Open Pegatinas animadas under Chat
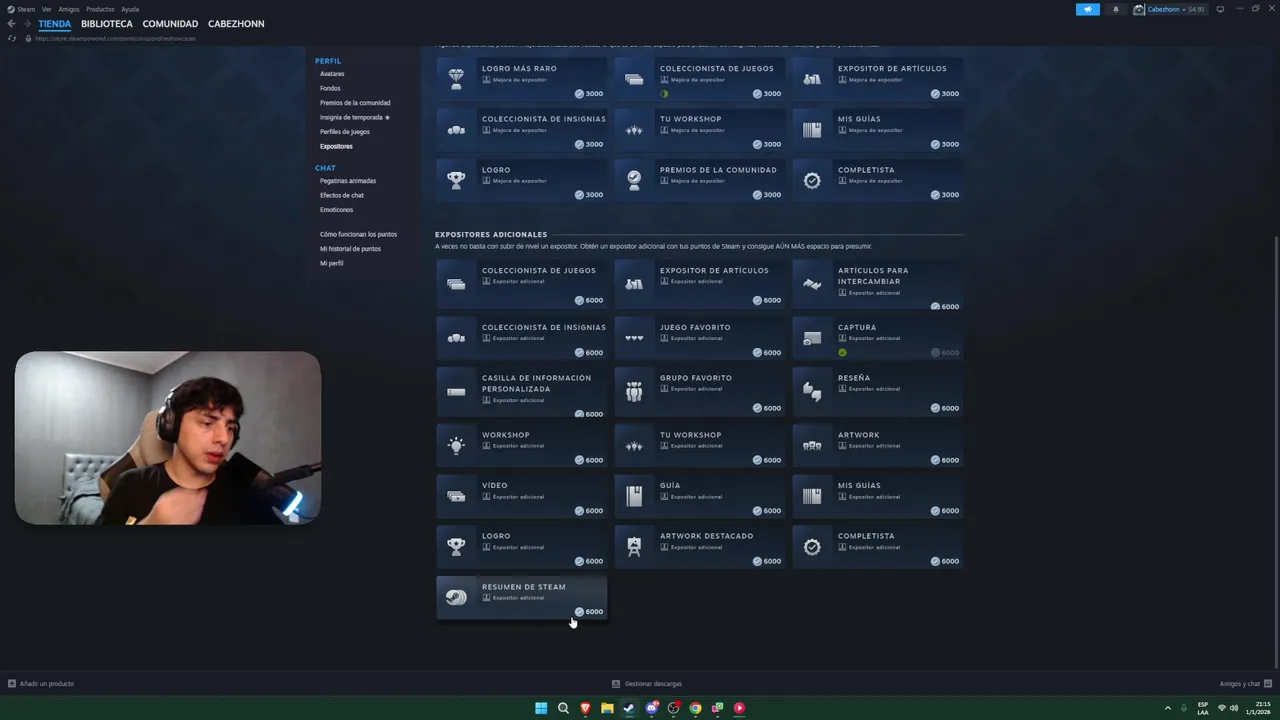This screenshot has width=1280, height=720. tap(348, 181)
